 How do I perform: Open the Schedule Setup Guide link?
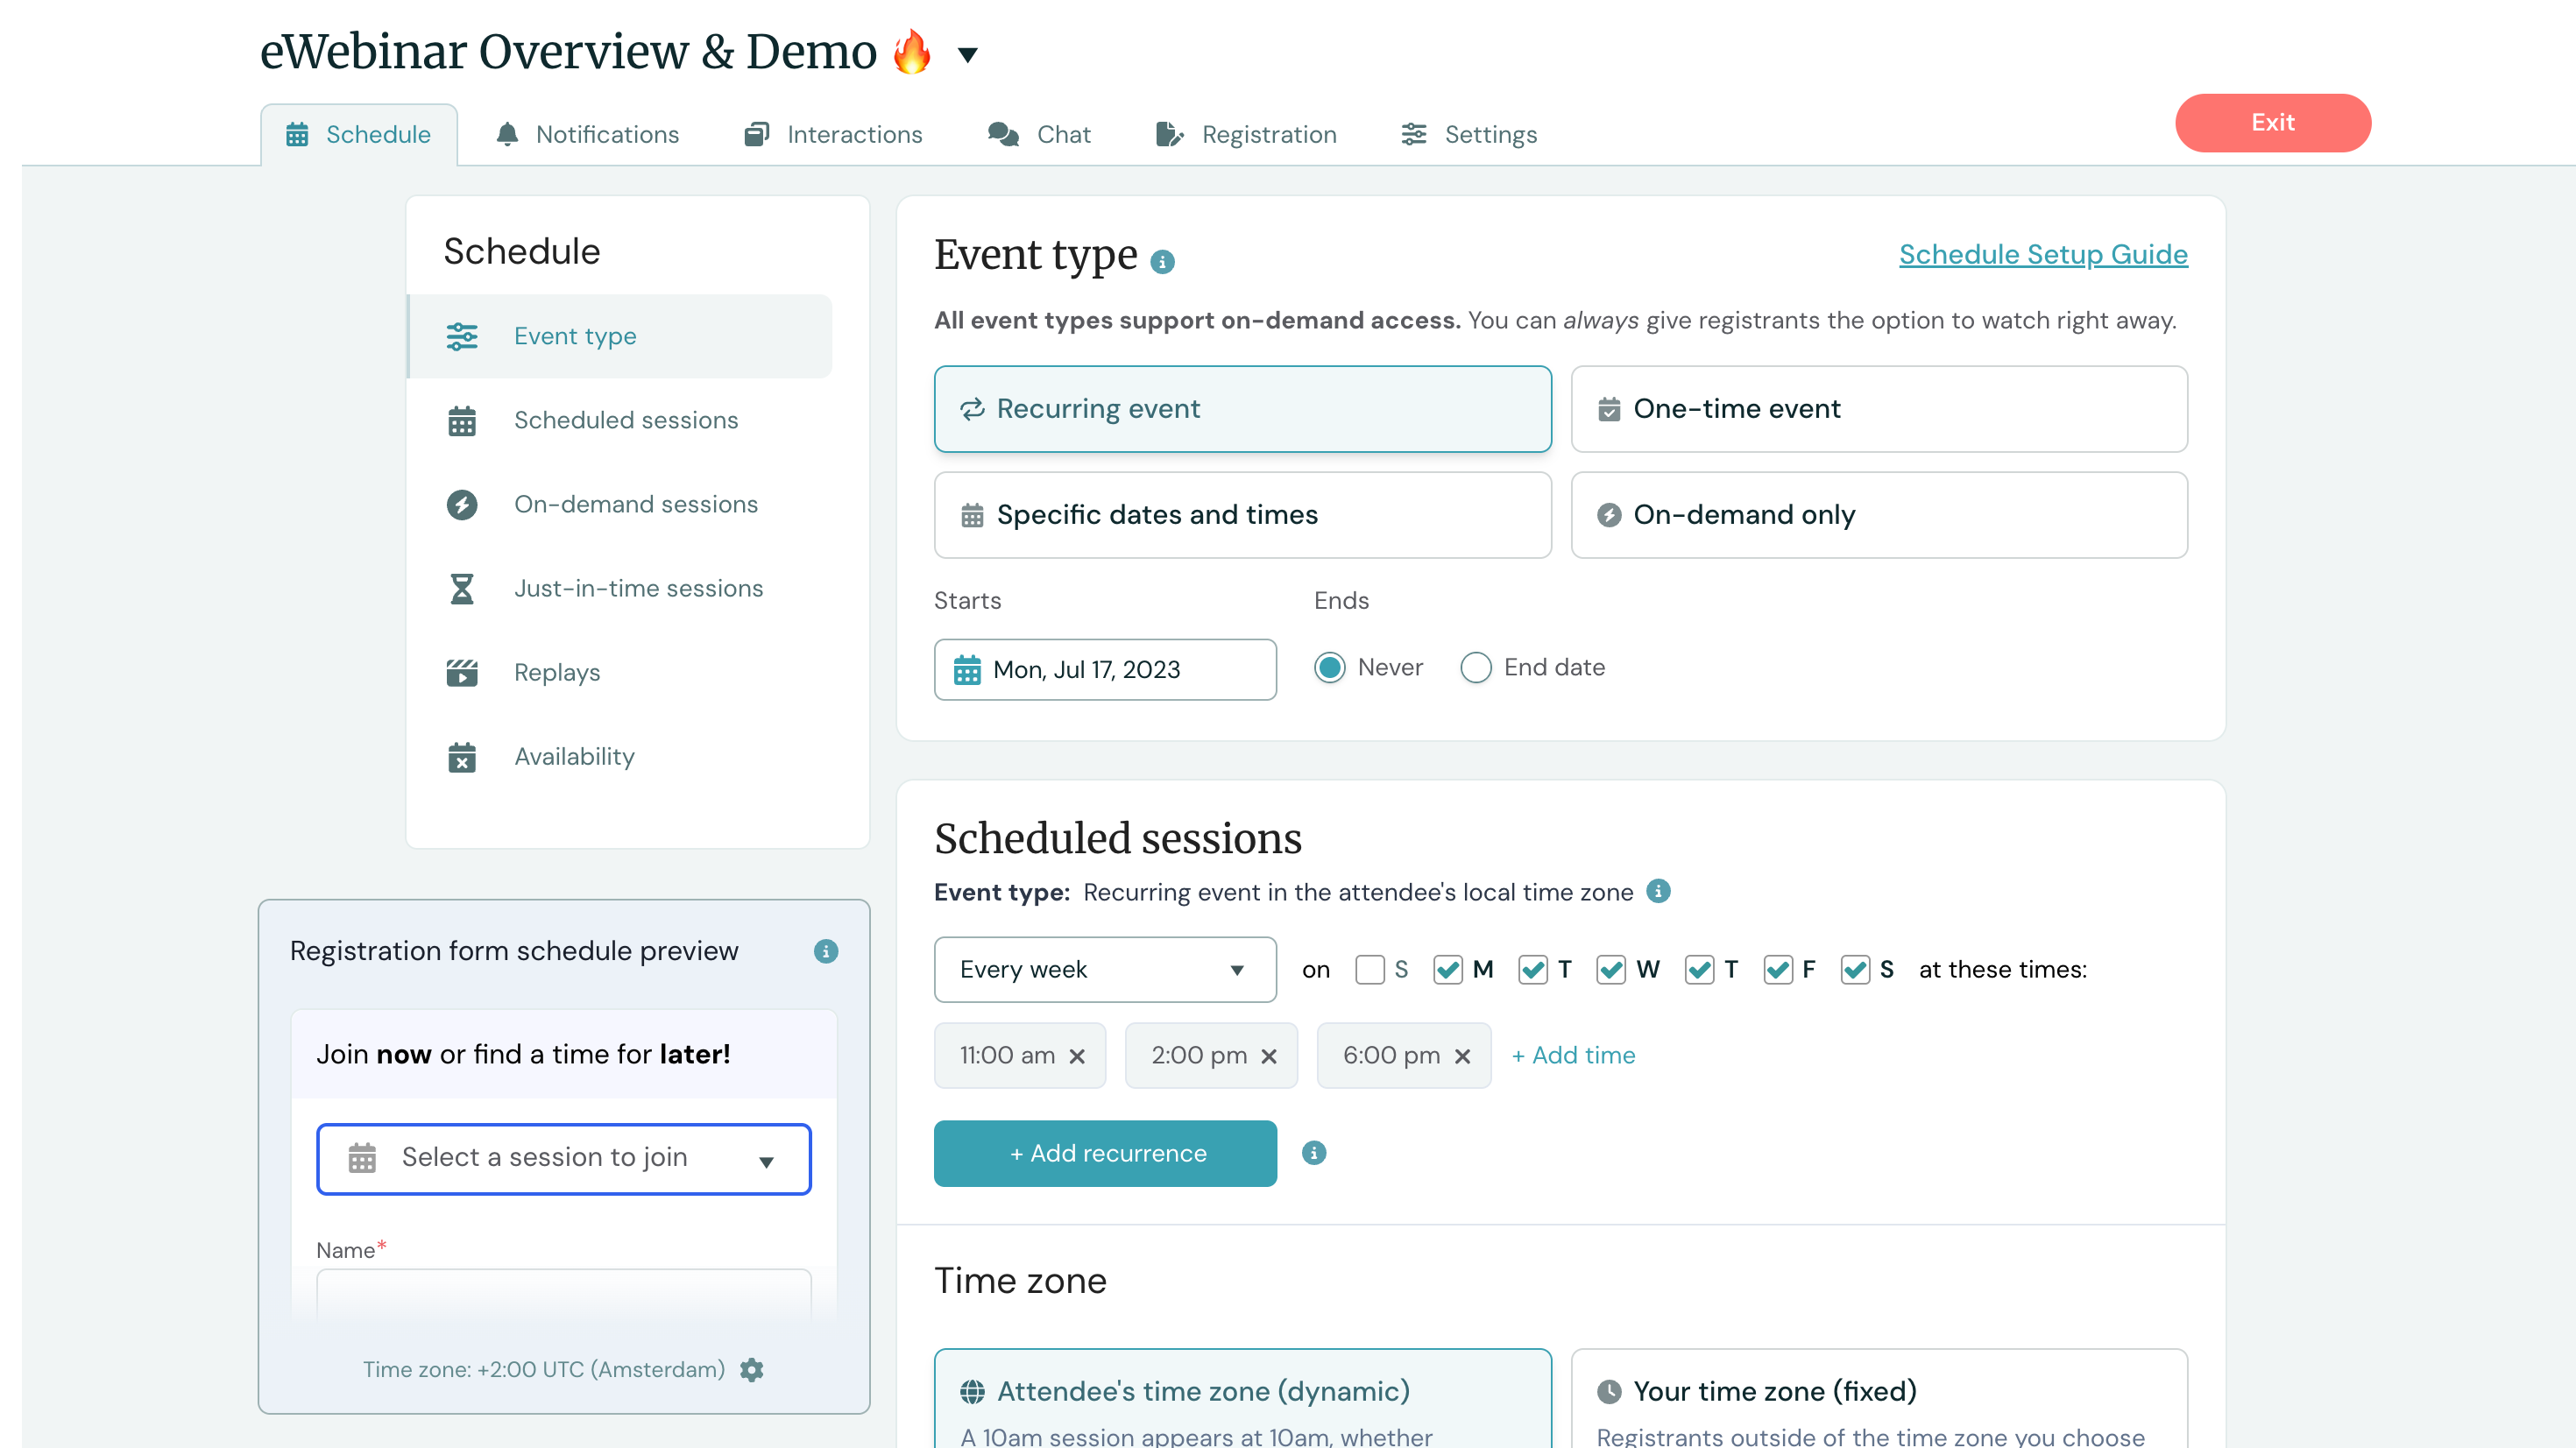coord(2043,254)
